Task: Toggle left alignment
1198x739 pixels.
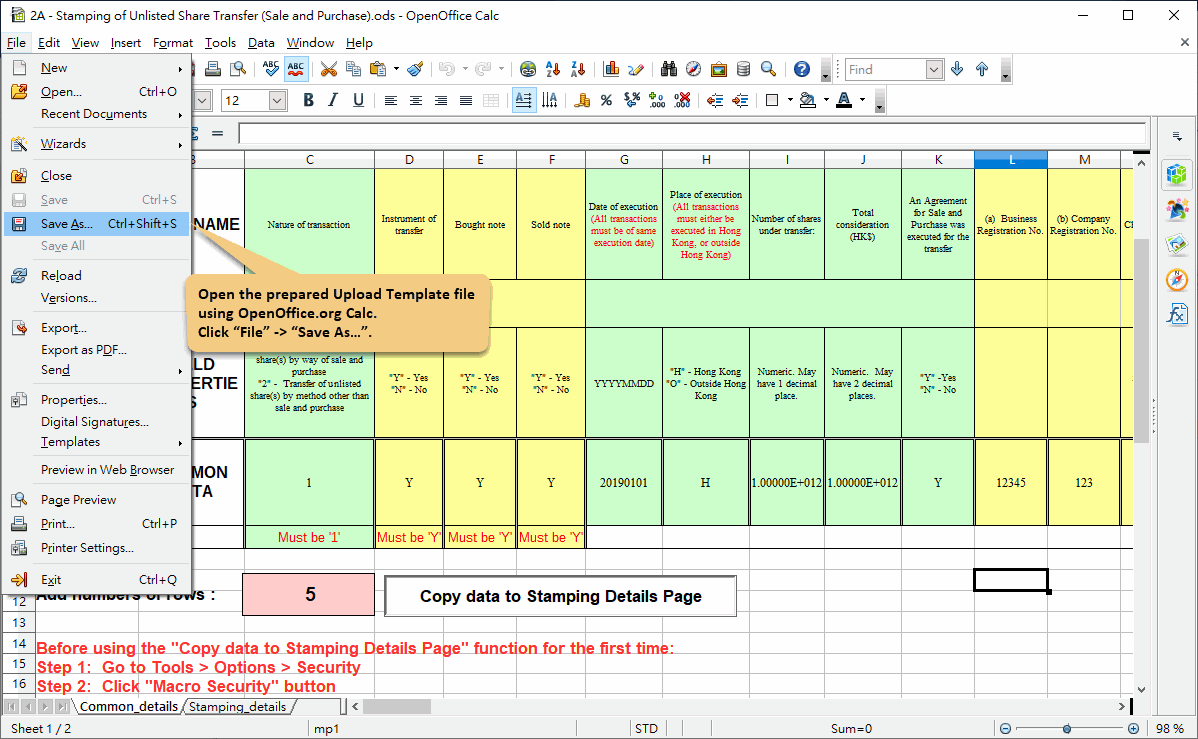Action: coord(390,100)
